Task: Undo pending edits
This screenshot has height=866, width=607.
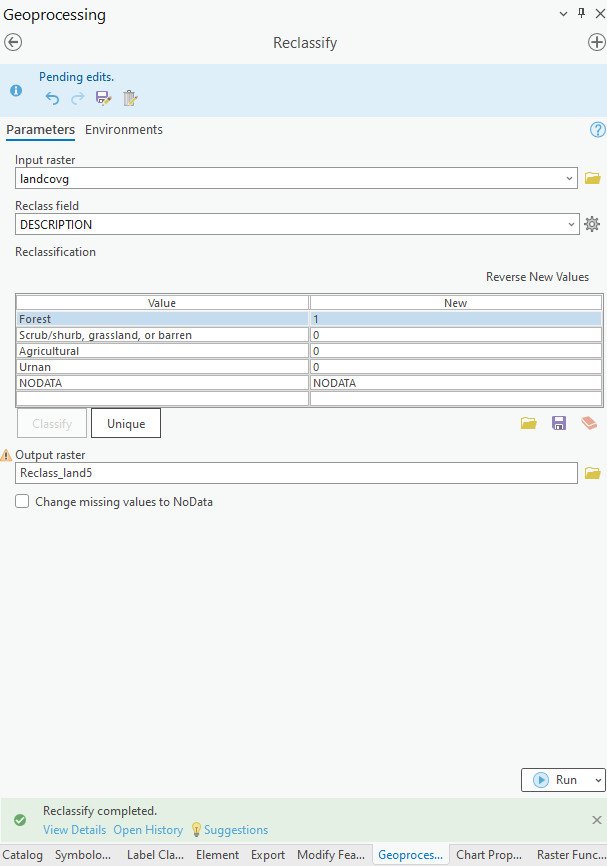Action: 52,98
